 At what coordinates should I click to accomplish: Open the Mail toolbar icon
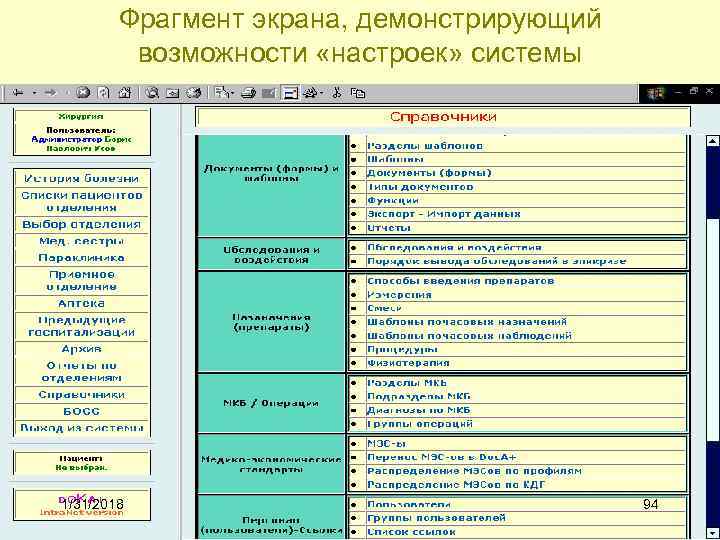[224, 93]
